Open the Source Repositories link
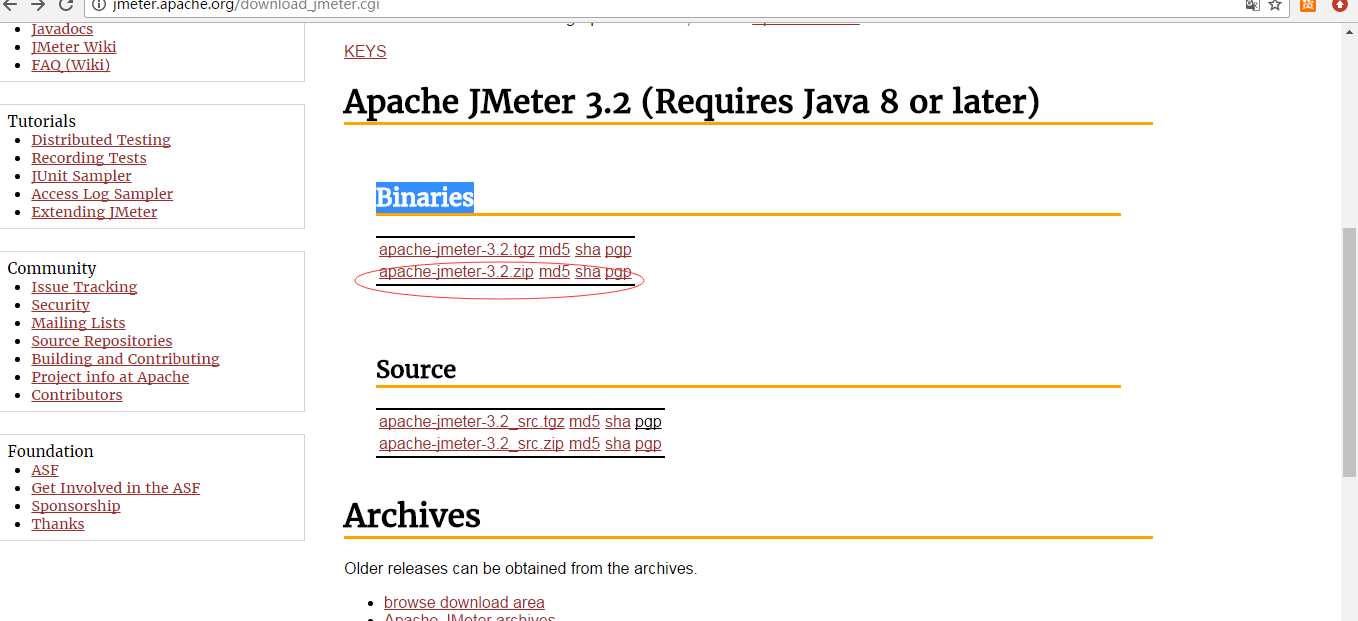The height and width of the screenshot is (621, 1358). point(102,341)
